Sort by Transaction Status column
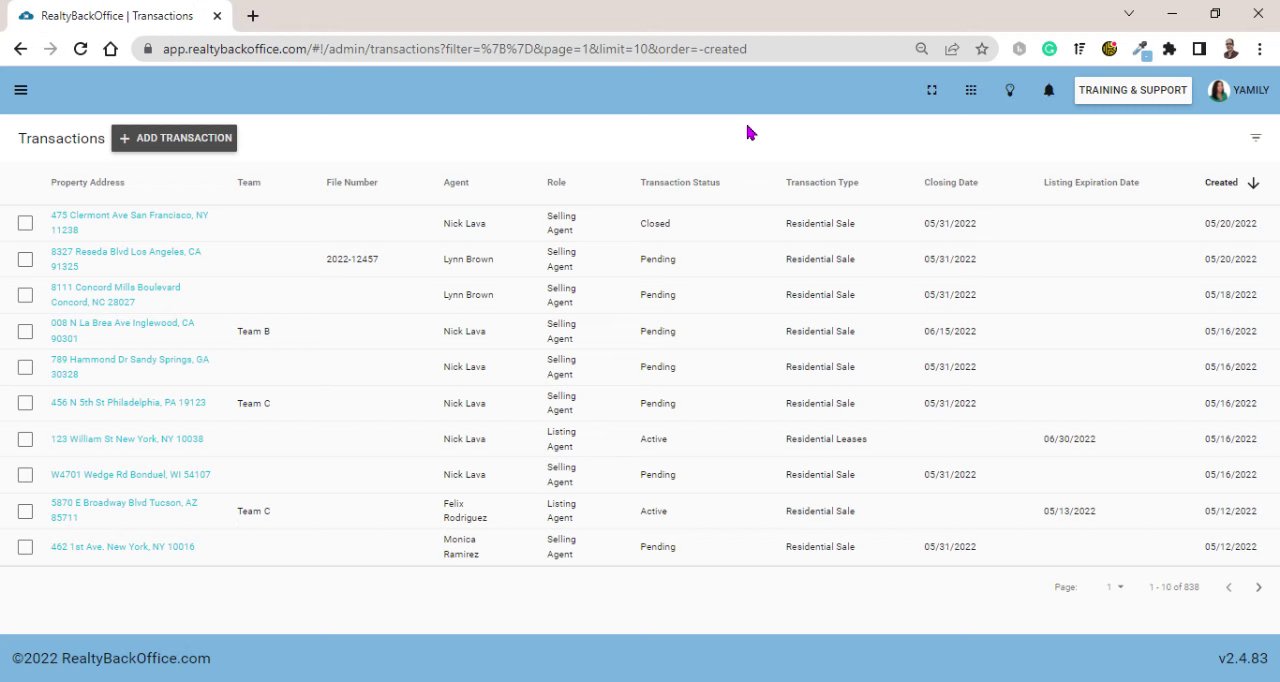The height and width of the screenshot is (682, 1280). point(680,183)
